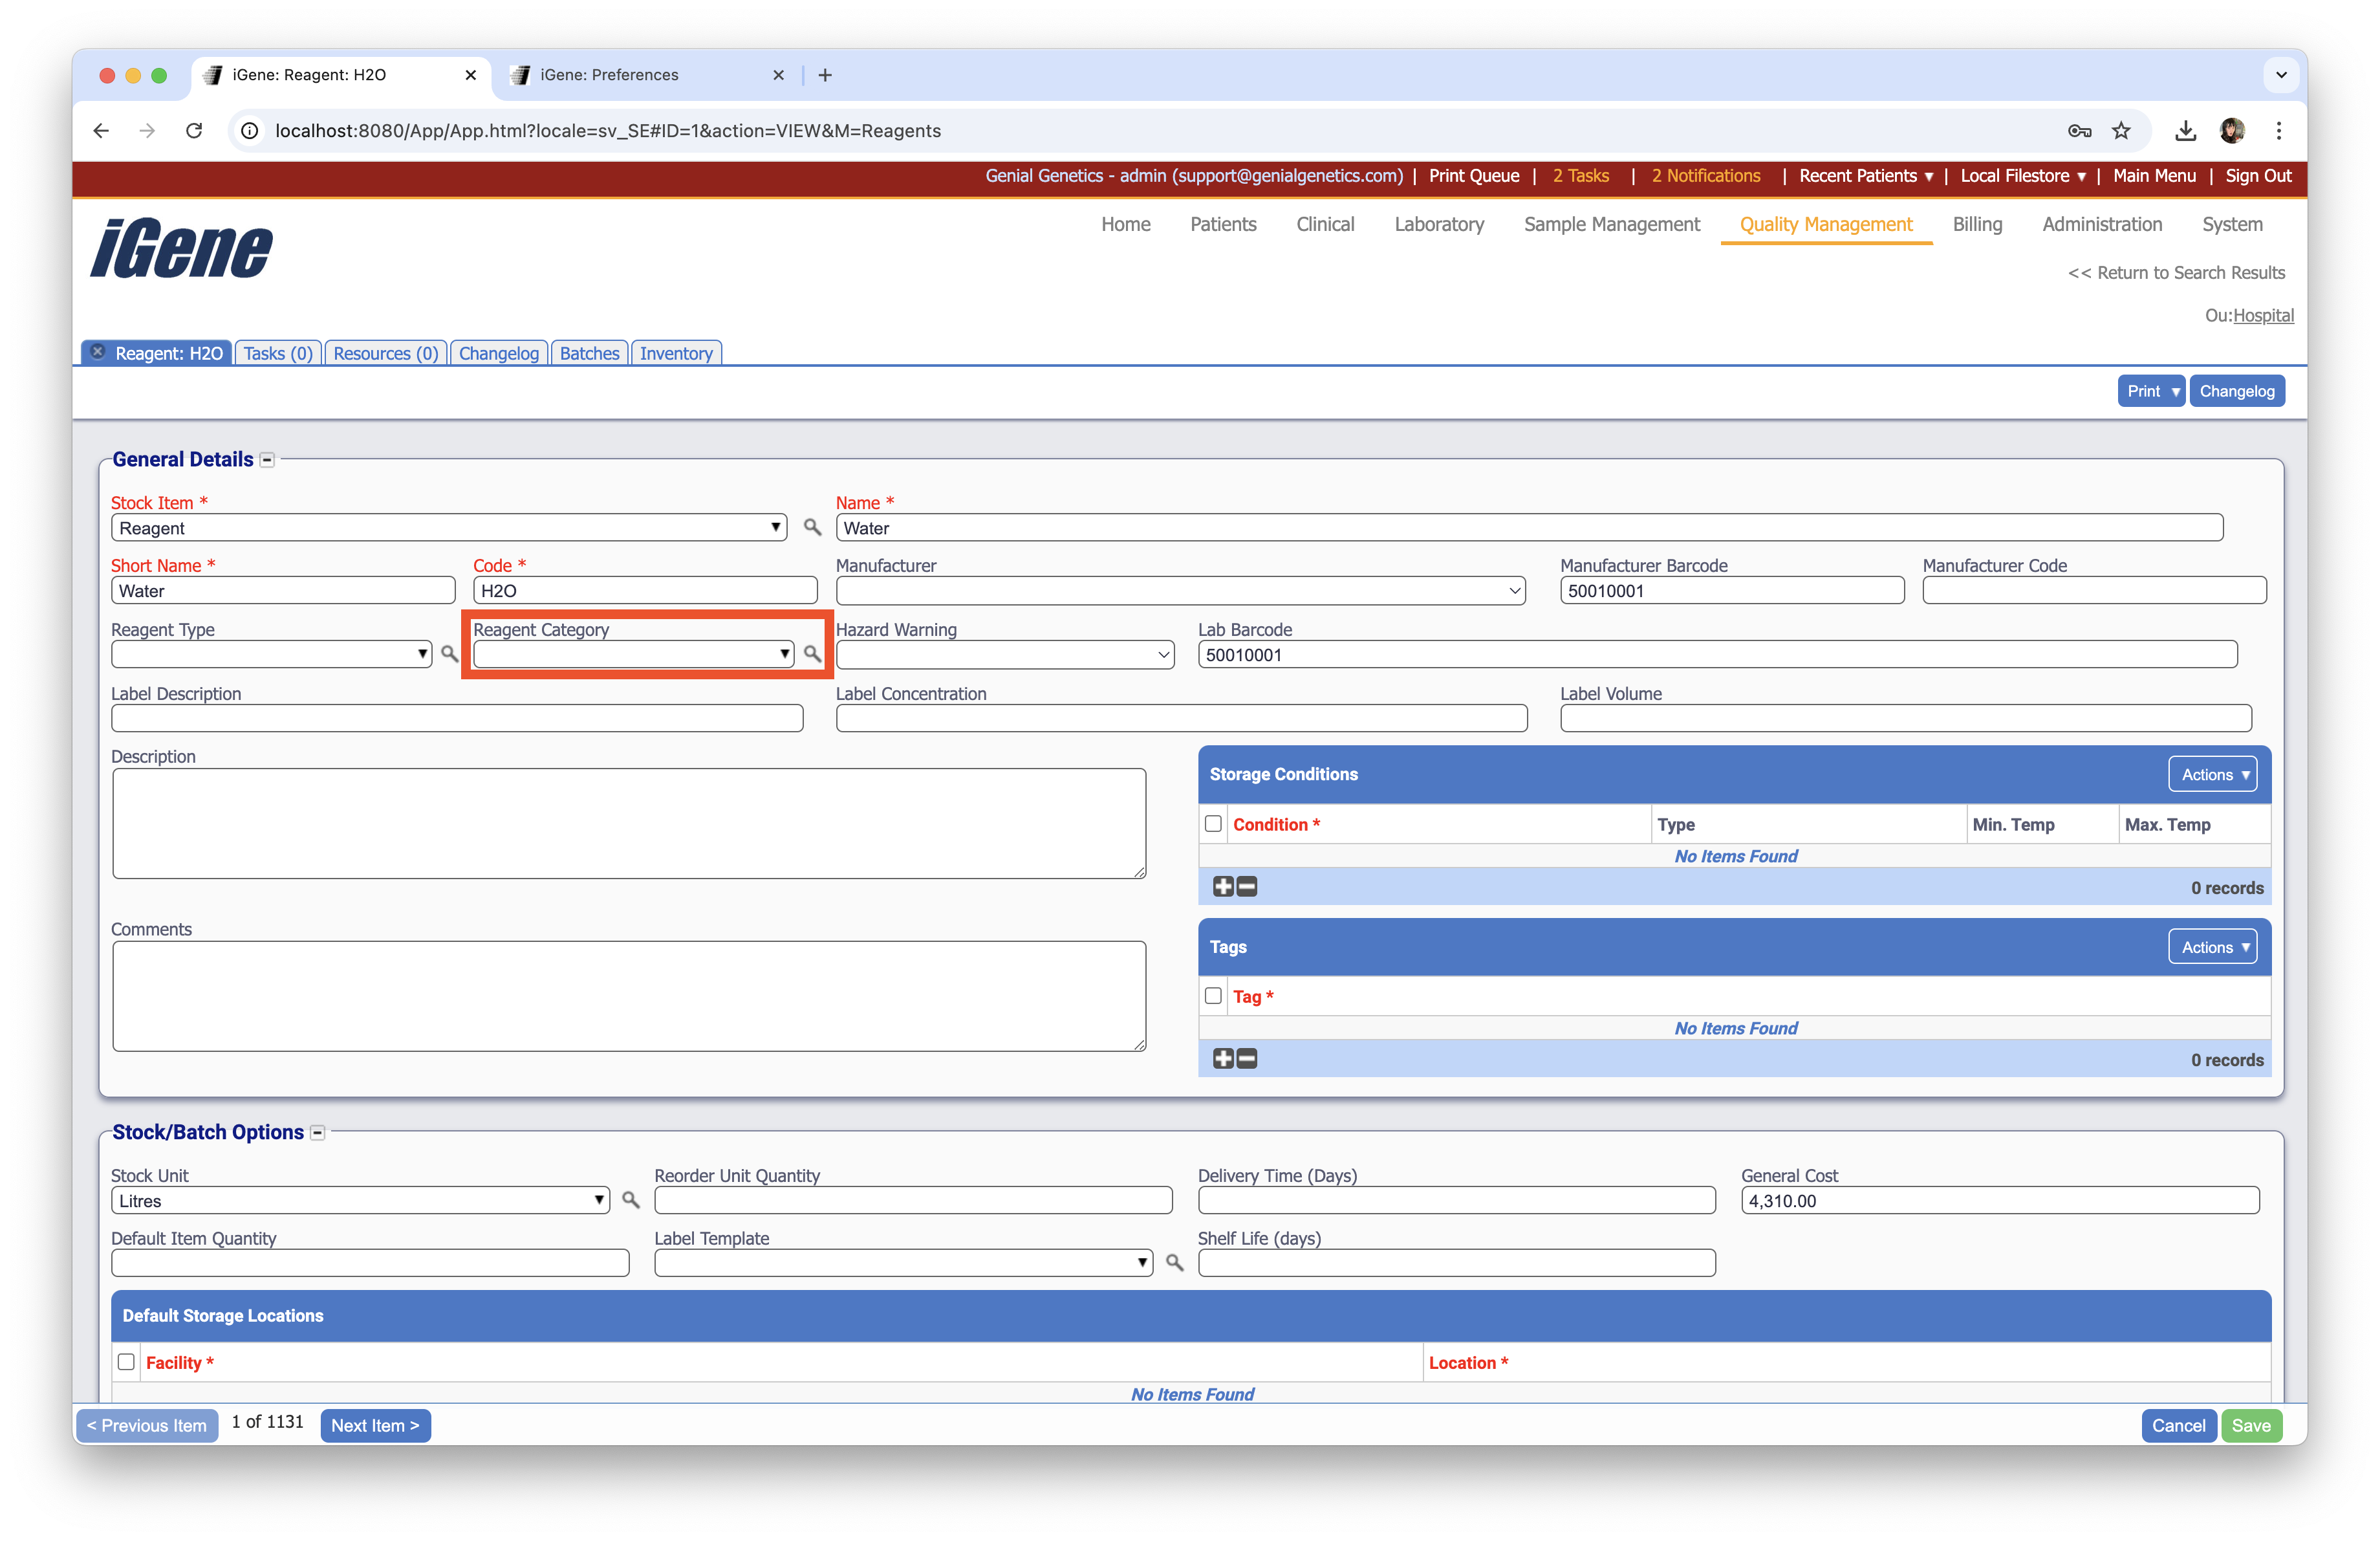This screenshot has width=2380, height=1541.
Task: Click into the General Cost field
Action: click(x=1999, y=1200)
